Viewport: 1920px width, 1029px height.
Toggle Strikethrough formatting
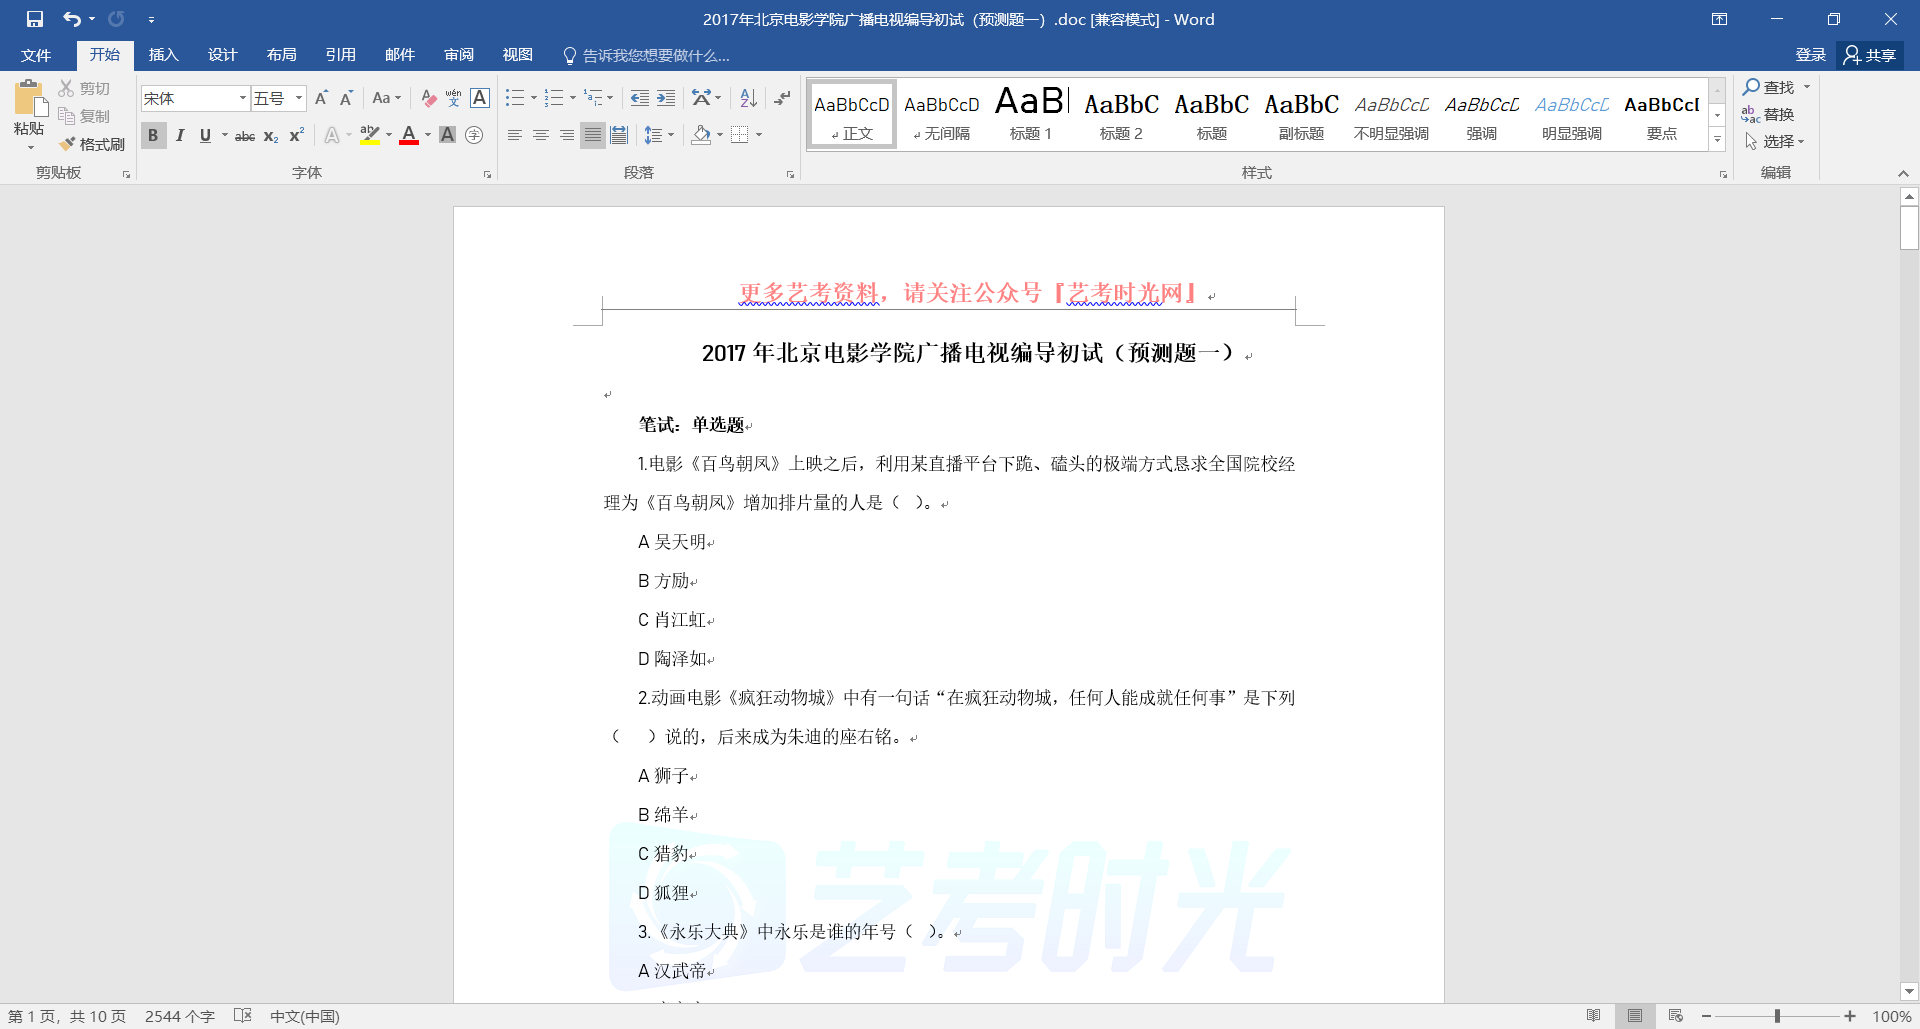pyautogui.click(x=244, y=135)
